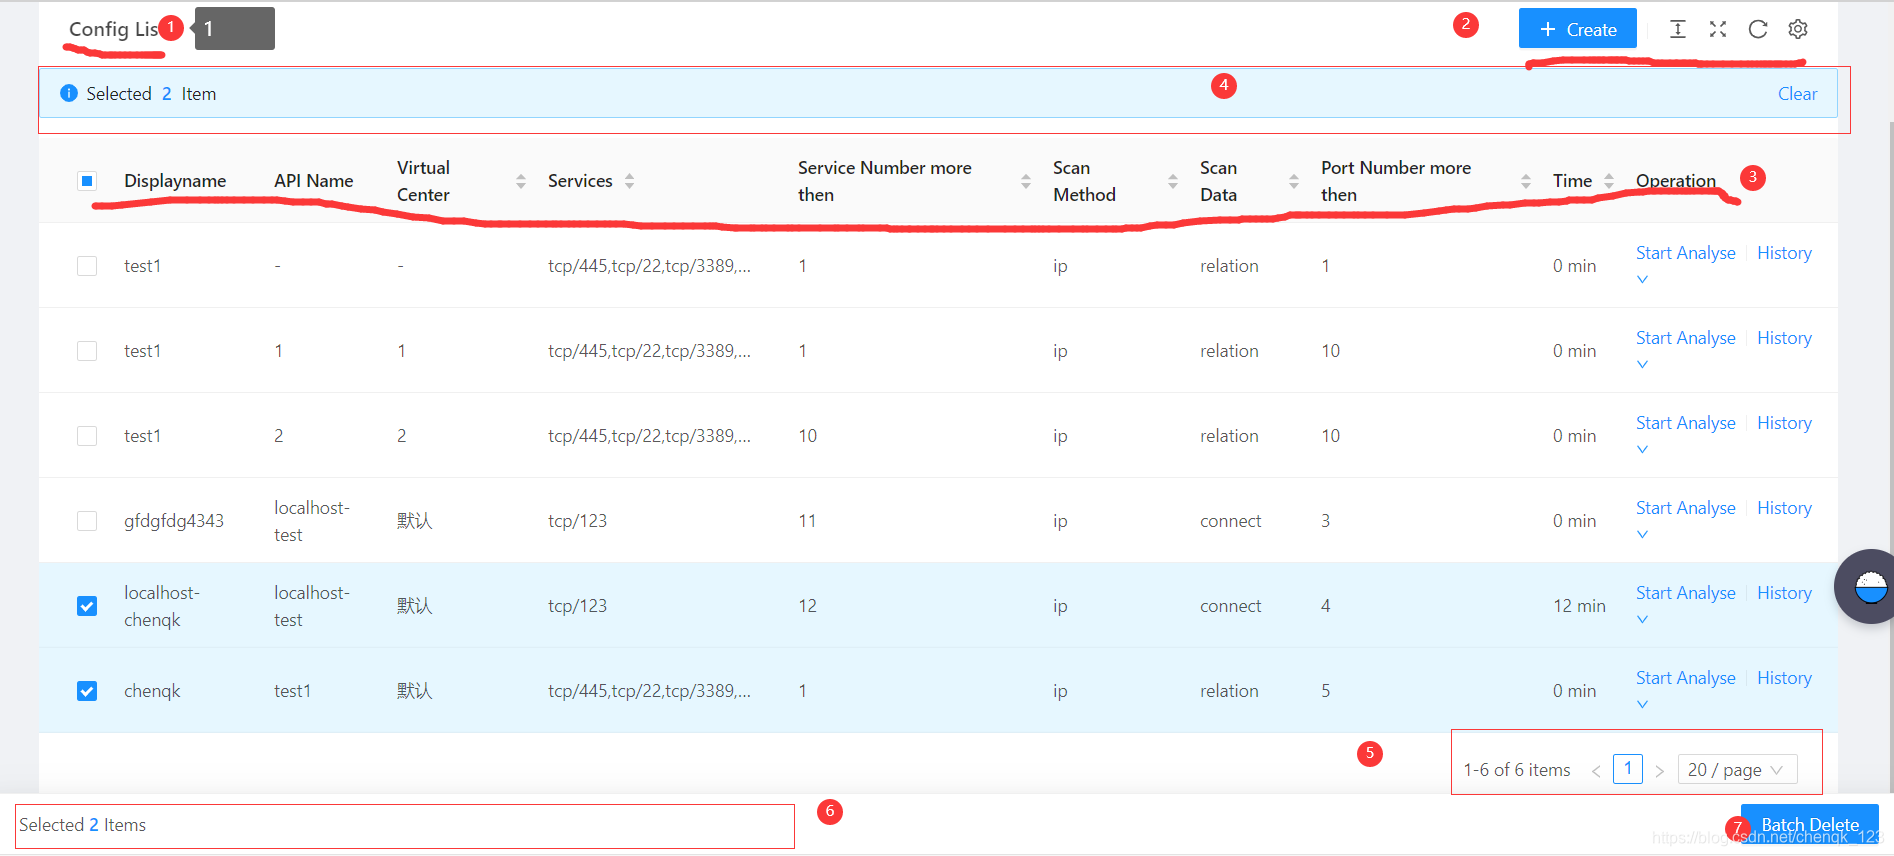The height and width of the screenshot is (856, 1894).
Task: Expand more actions for first test1 row
Action: [1642, 279]
